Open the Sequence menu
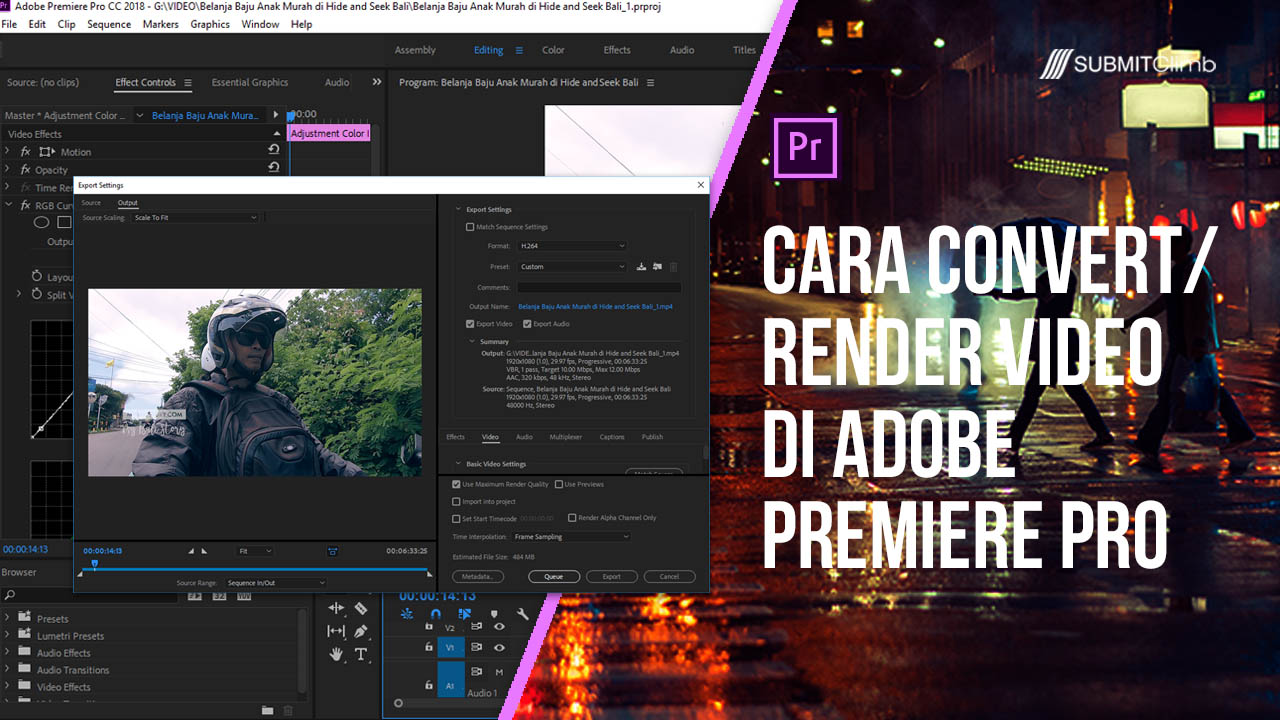The width and height of the screenshot is (1280, 720). 109,24
